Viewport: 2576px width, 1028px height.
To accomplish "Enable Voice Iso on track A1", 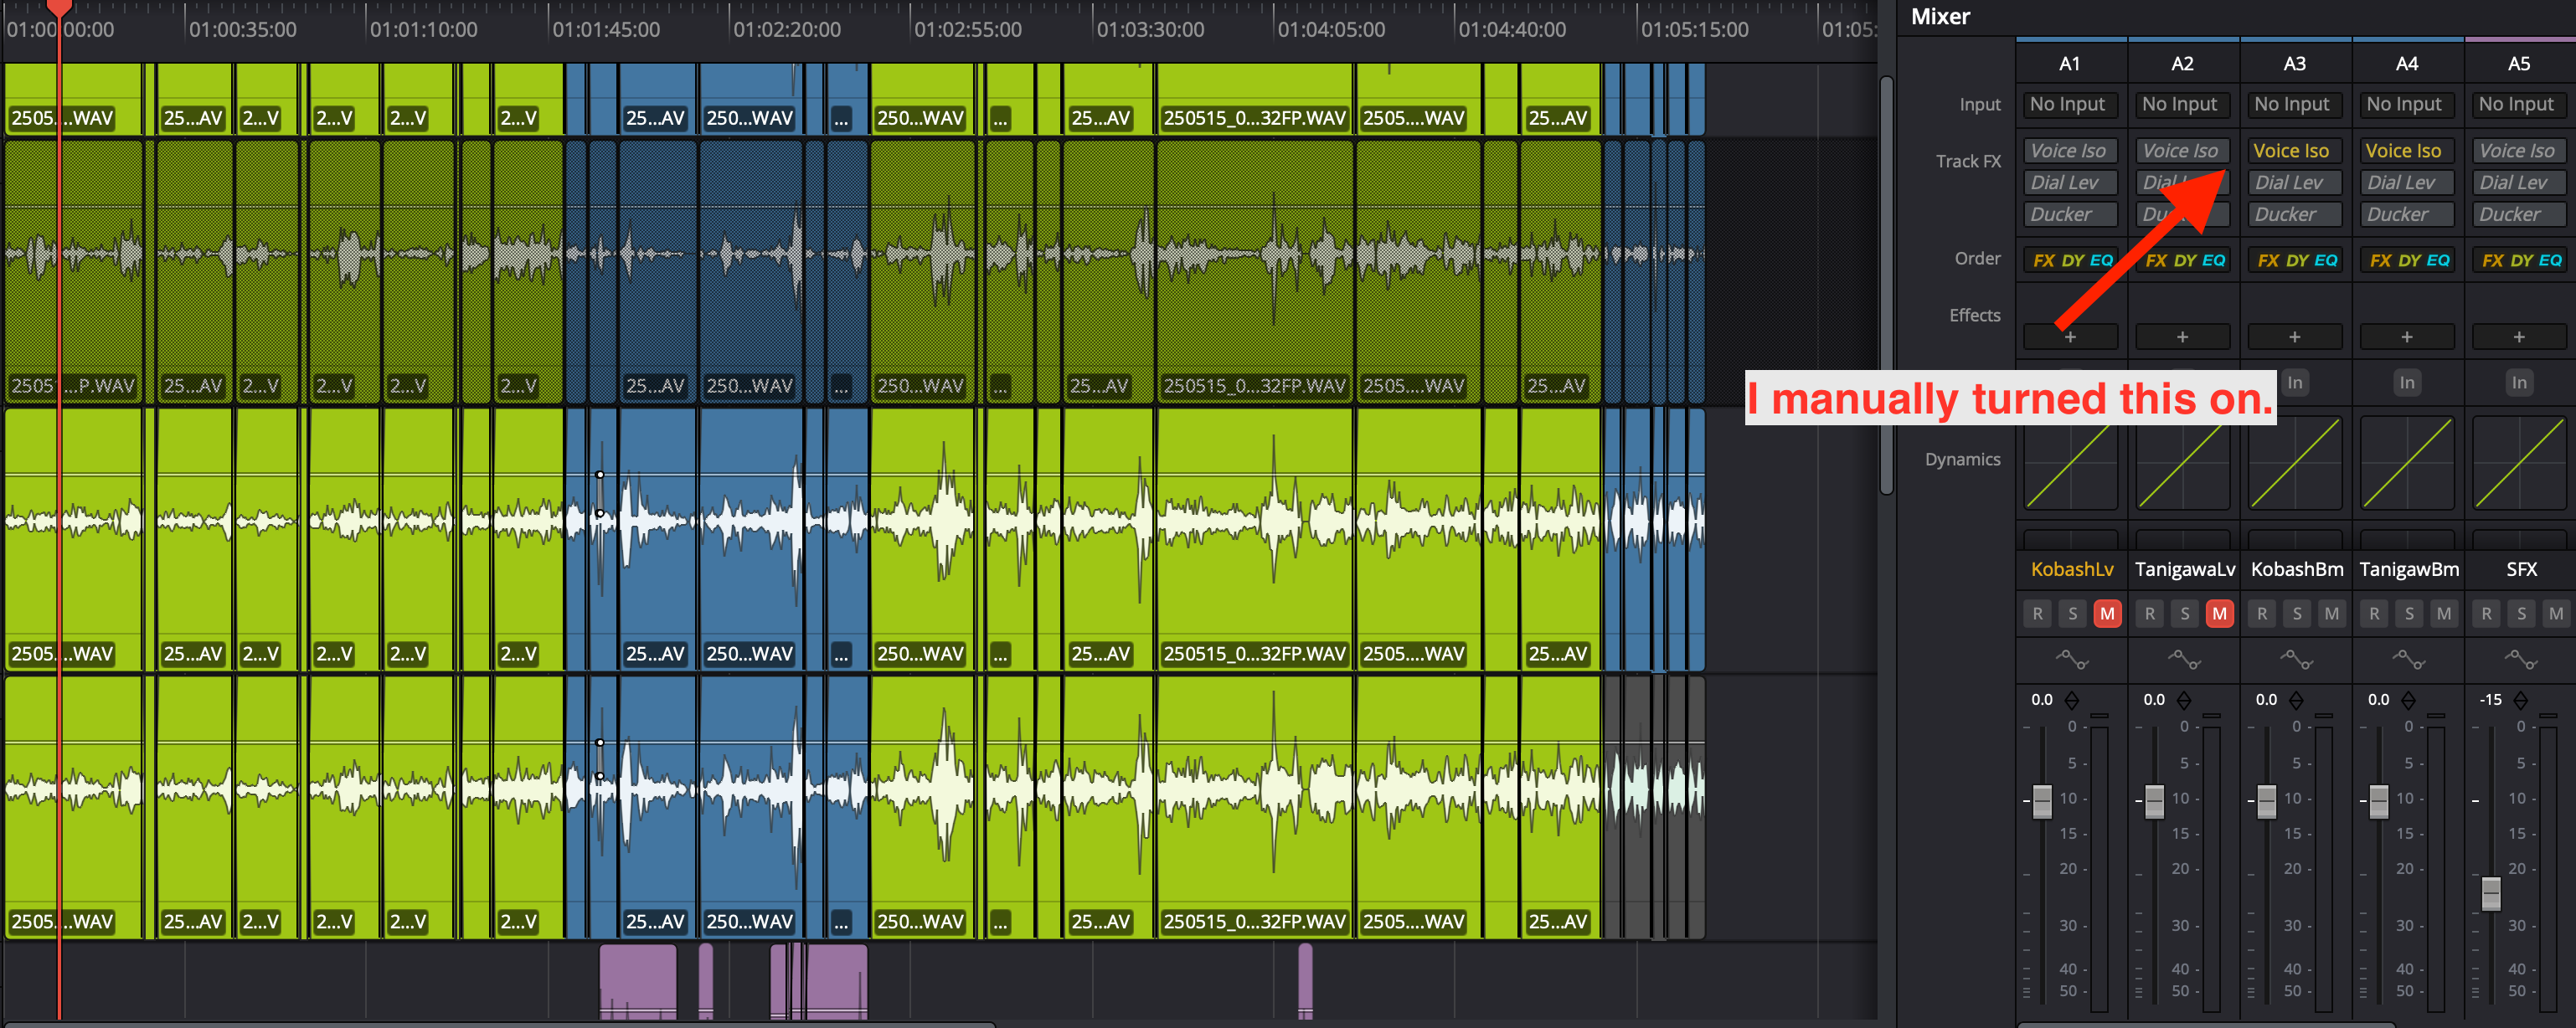I will (x=2070, y=151).
